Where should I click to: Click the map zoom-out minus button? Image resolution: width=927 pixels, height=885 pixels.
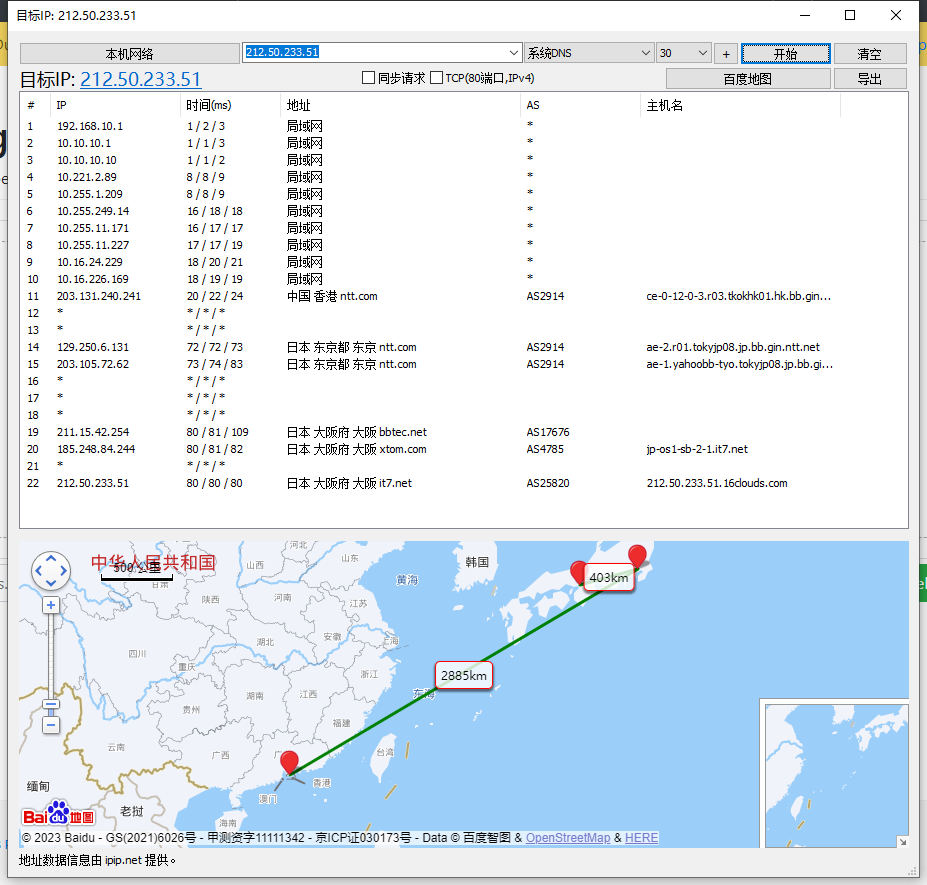(x=51, y=724)
